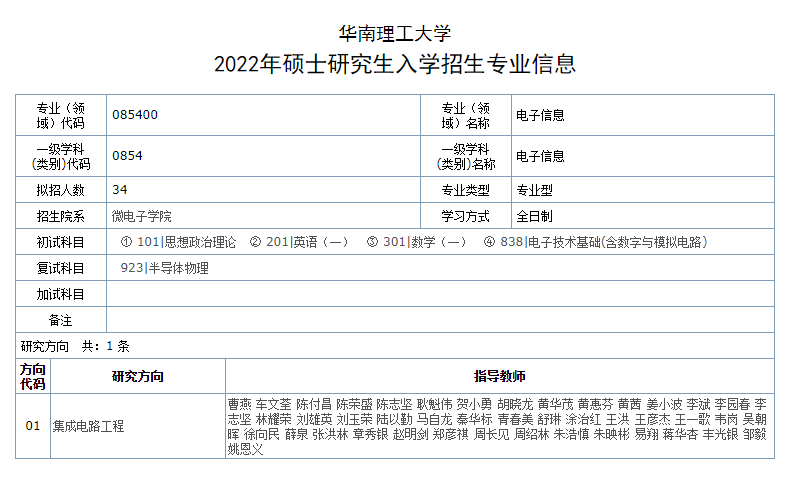Viewport: 792px width, 482px height.
Task: Click advisor name 陆以勤
Action: pos(394,419)
